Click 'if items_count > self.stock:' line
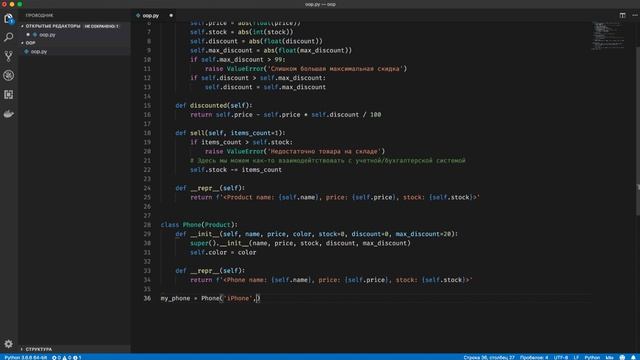Viewport: 640px width, 360px height. click(241, 142)
